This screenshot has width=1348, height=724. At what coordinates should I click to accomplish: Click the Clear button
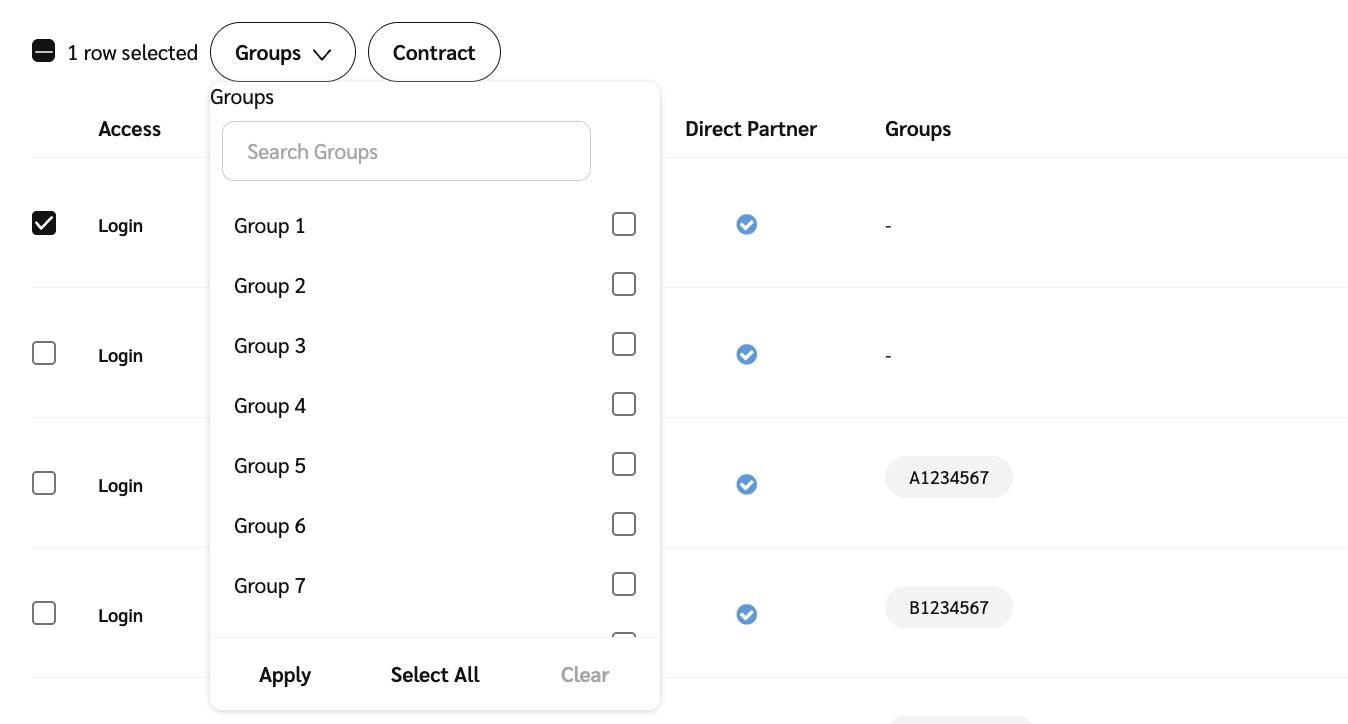pyautogui.click(x=585, y=675)
